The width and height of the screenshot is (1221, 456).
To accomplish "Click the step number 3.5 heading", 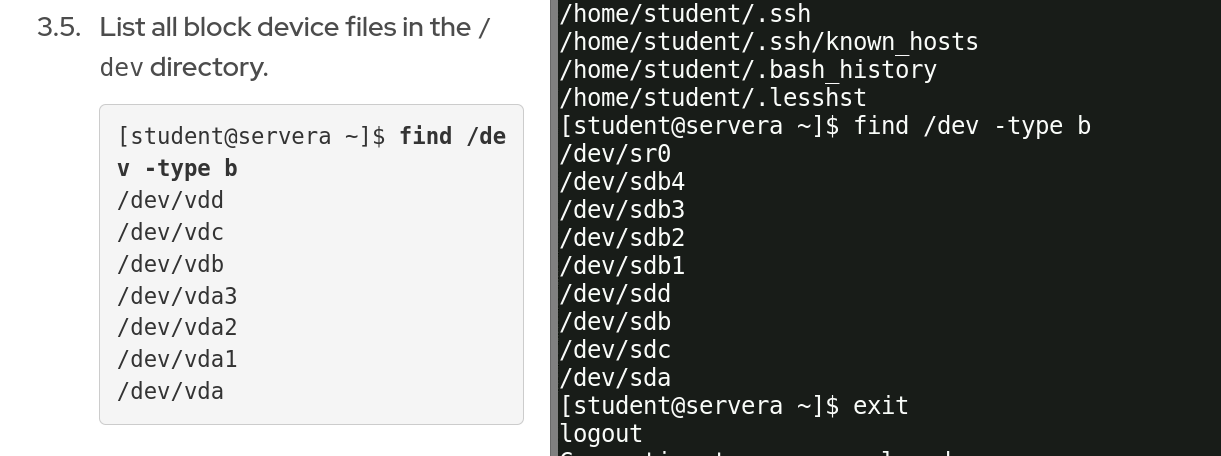I will [58, 28].
